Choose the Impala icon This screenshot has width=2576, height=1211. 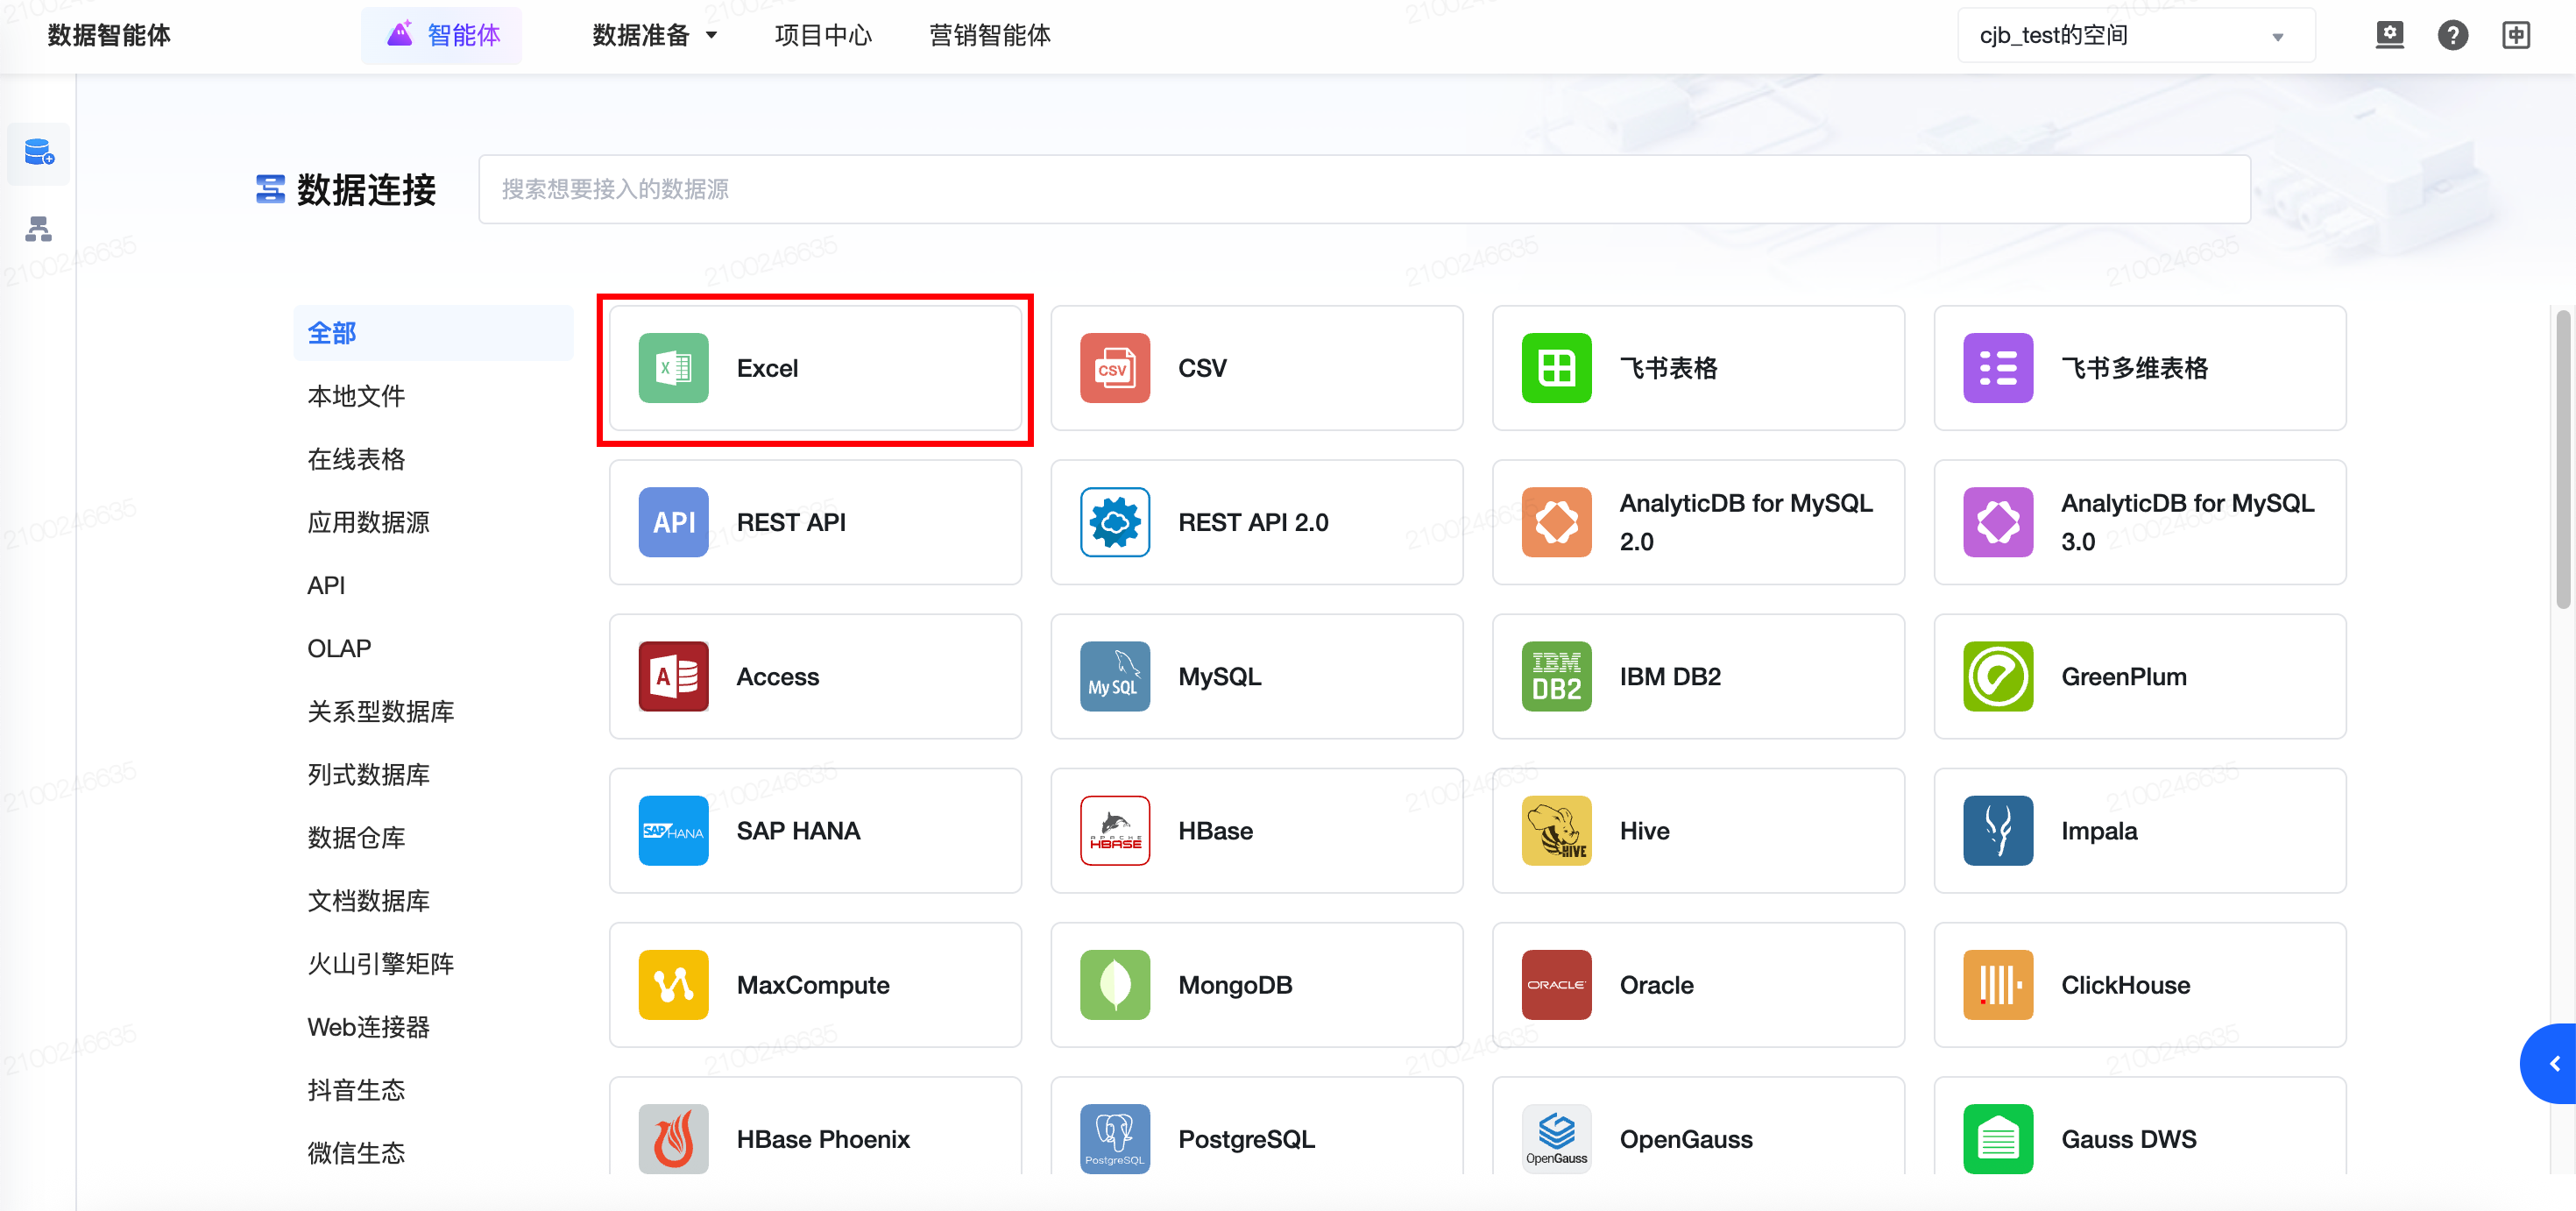pyautogui.click(x=1998, y=830)
